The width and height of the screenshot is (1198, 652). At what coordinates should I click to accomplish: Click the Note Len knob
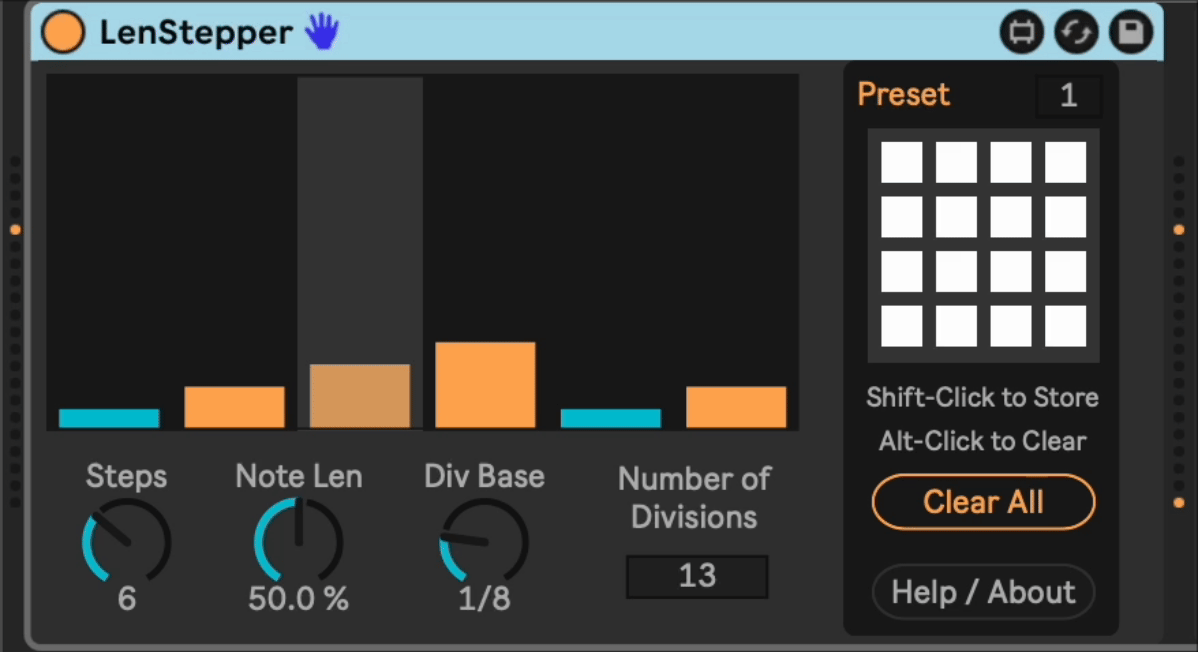coord(298,541)
